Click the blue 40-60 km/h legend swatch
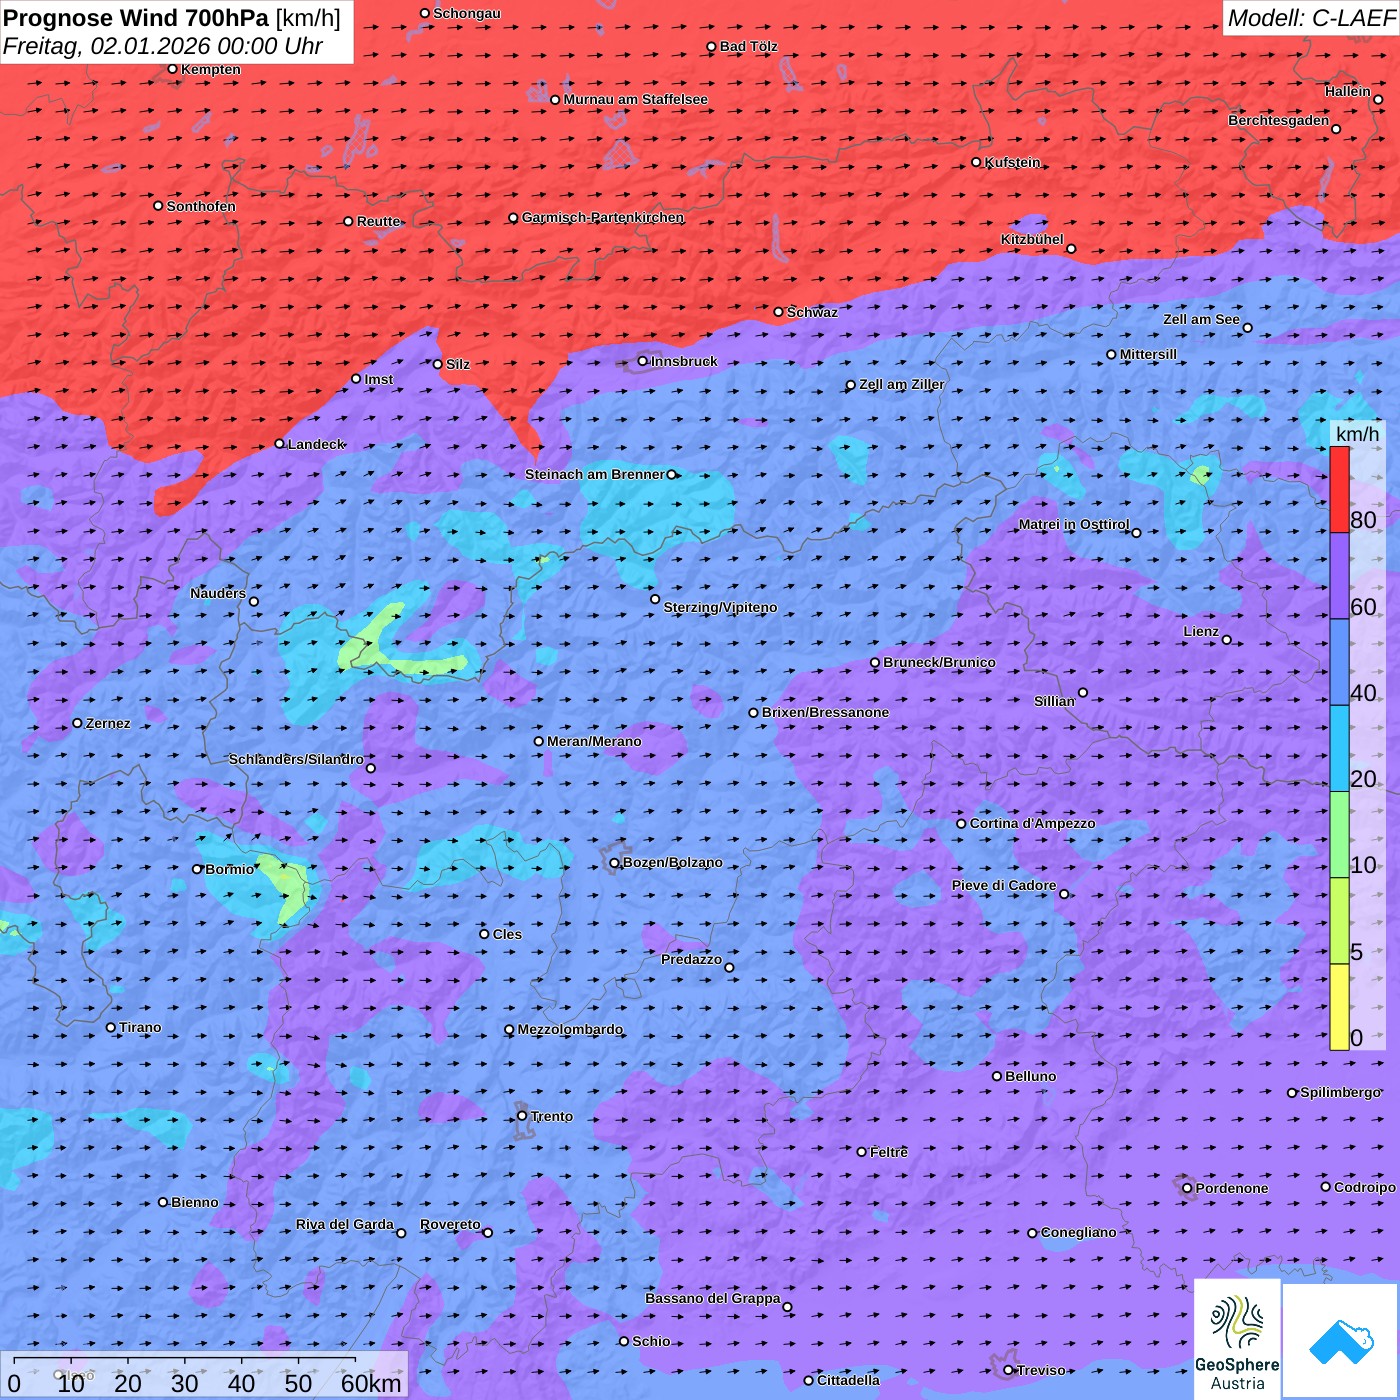 tap(1339, 662)
